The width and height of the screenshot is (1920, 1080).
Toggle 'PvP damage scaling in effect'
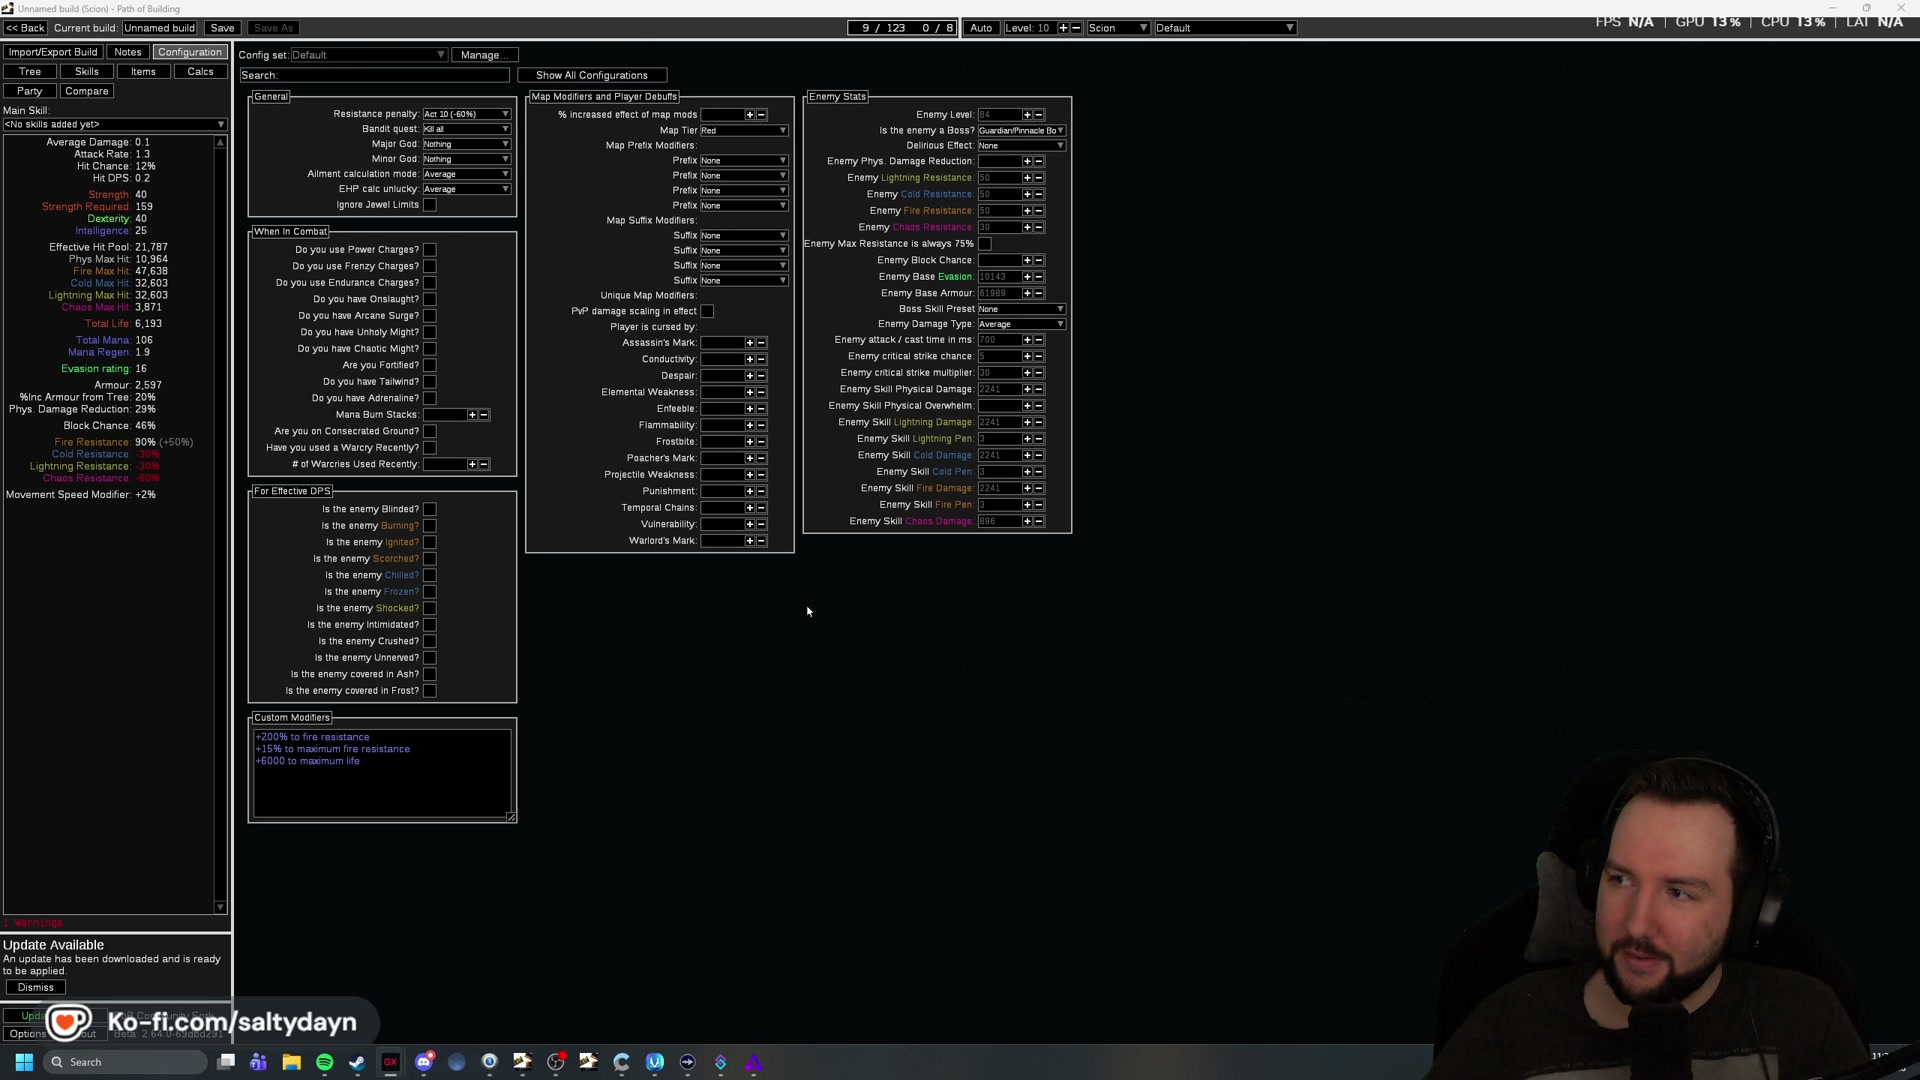[x=708, y=311]
